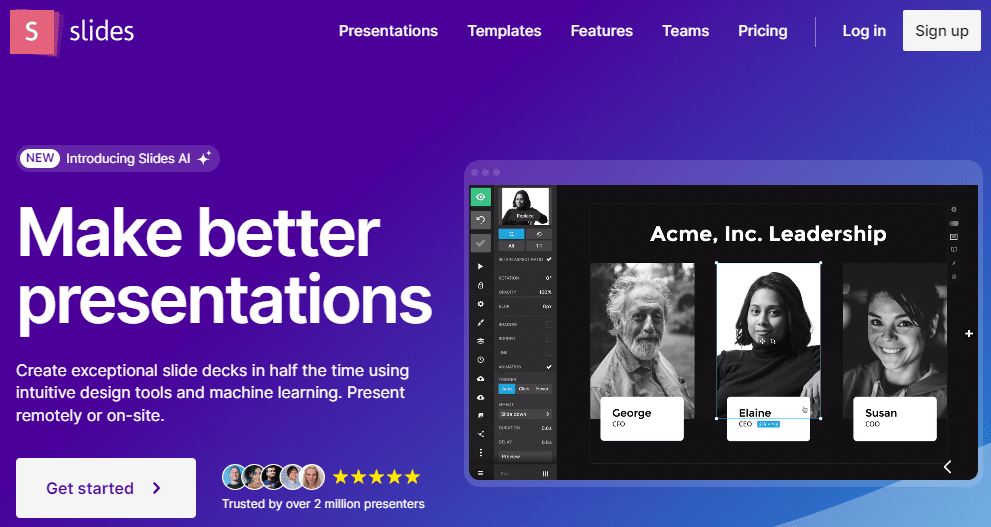
Task: Open the Teams nav item
Action: tap(686, 31)
